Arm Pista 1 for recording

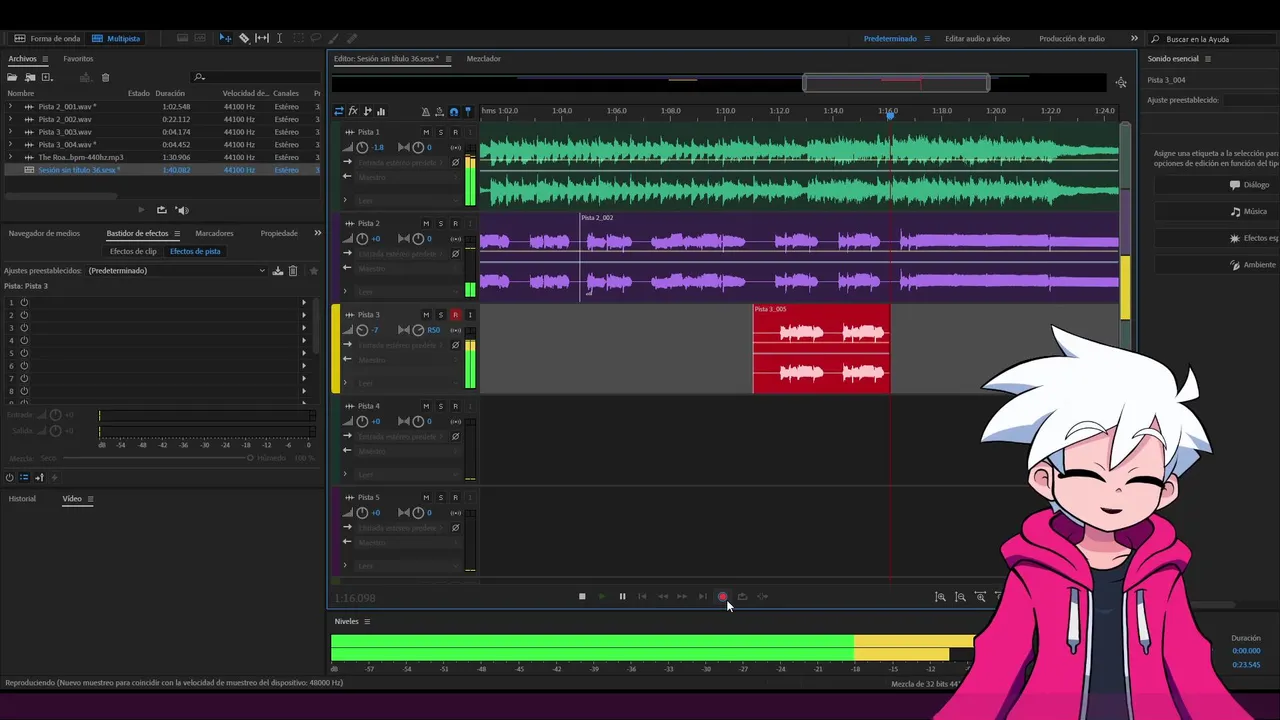pos(455,132)
